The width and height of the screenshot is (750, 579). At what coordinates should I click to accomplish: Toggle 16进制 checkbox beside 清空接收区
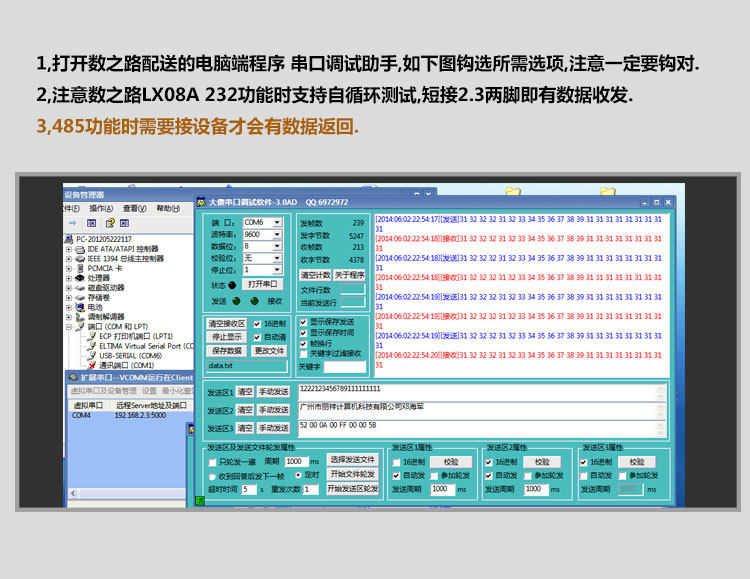click(257, 324)
